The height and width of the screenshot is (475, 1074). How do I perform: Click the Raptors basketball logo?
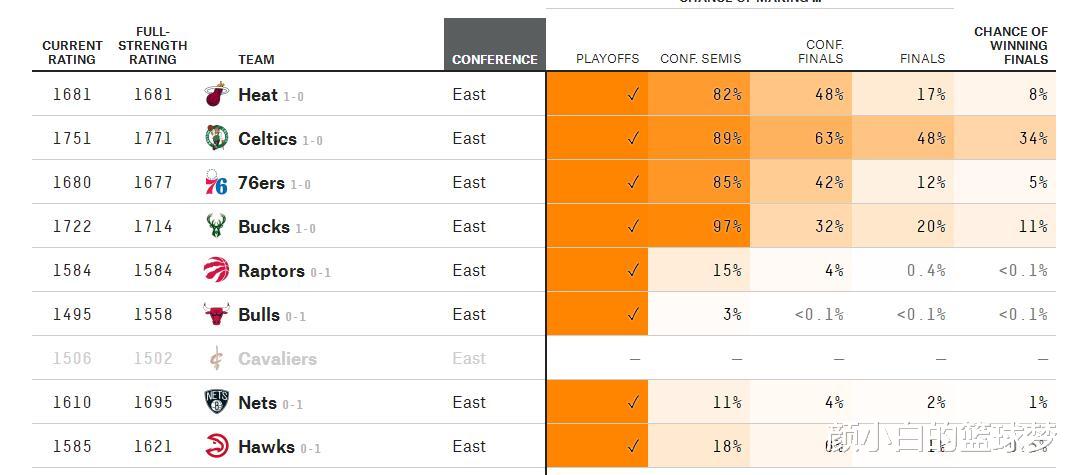(x=216, y=270)
